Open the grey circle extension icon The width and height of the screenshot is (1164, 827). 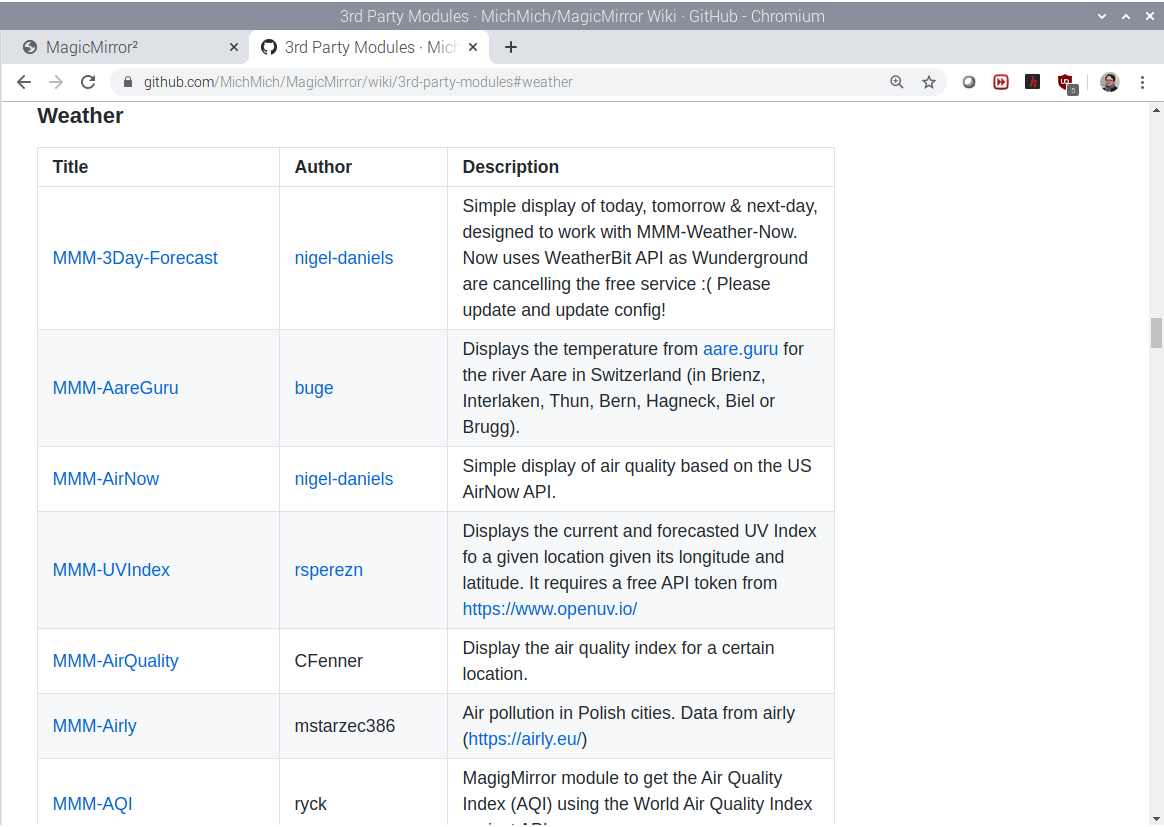click(969, 82)
